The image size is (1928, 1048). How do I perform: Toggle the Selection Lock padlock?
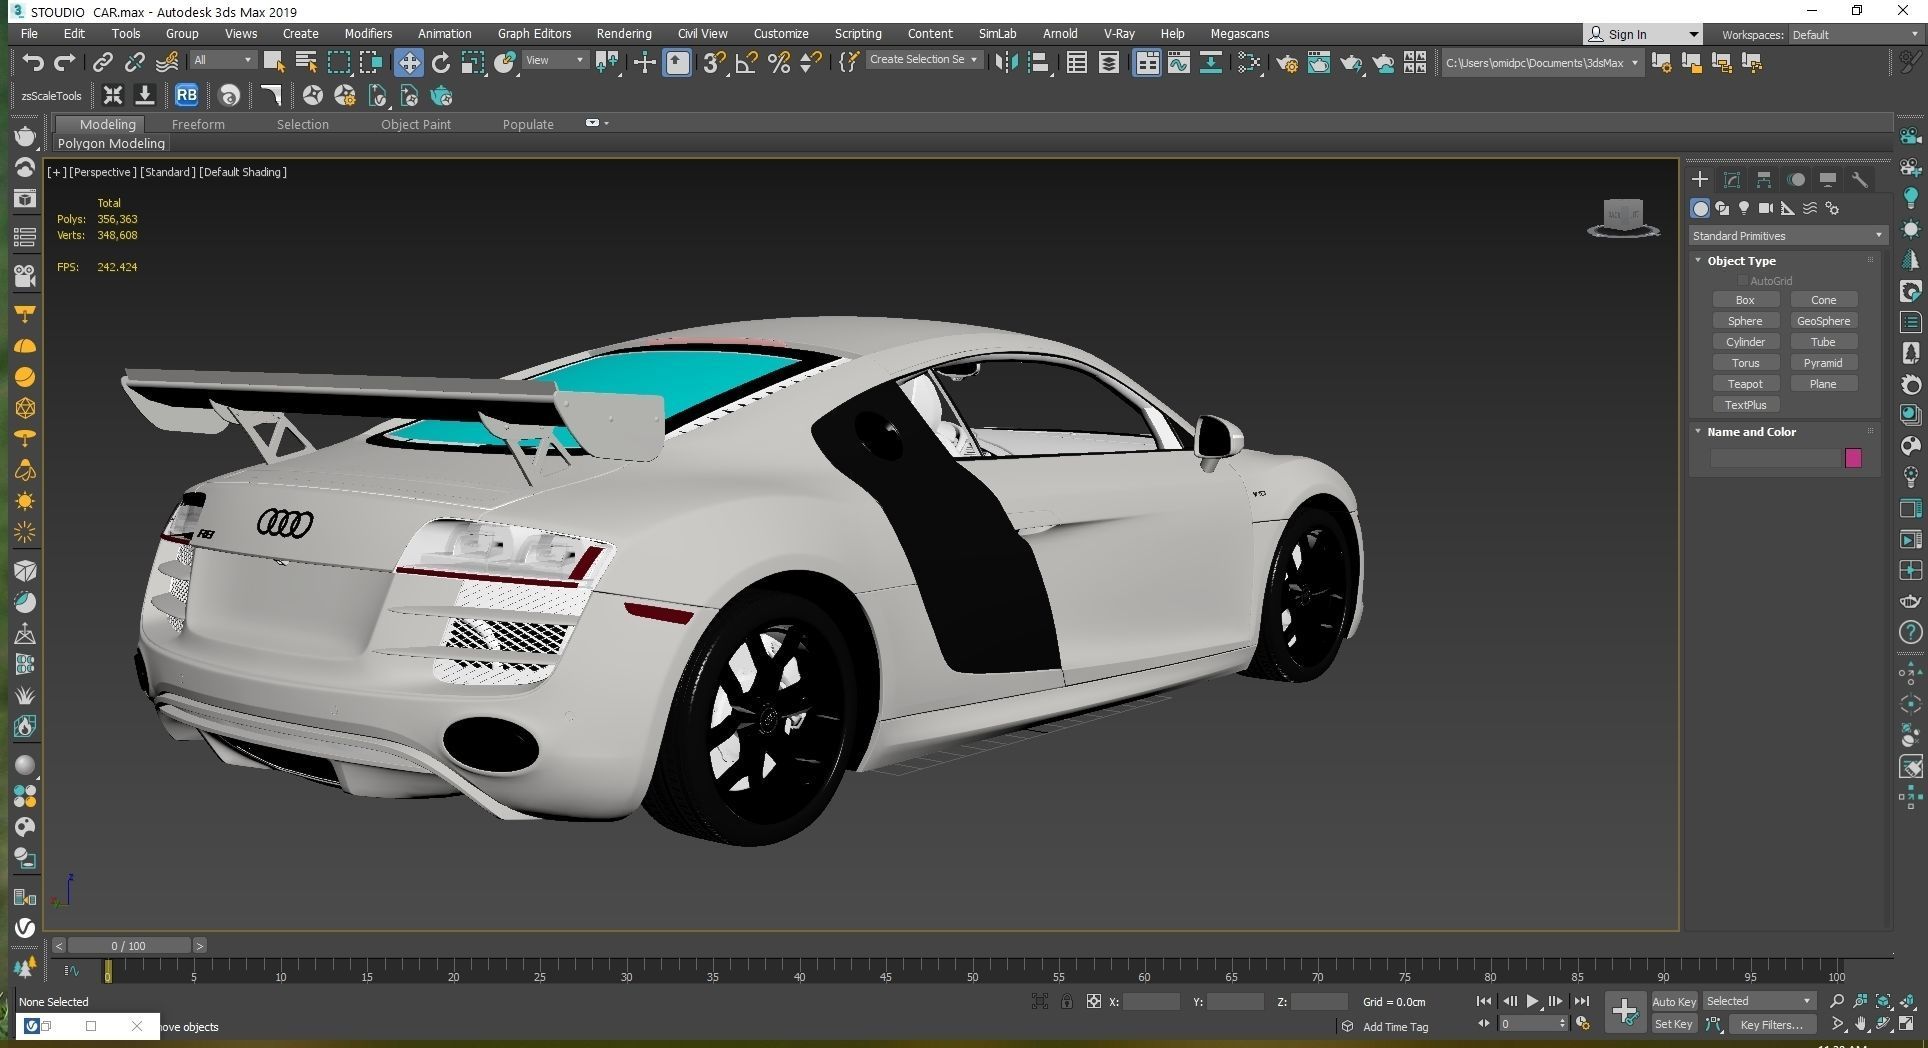click(1067, 1001)
